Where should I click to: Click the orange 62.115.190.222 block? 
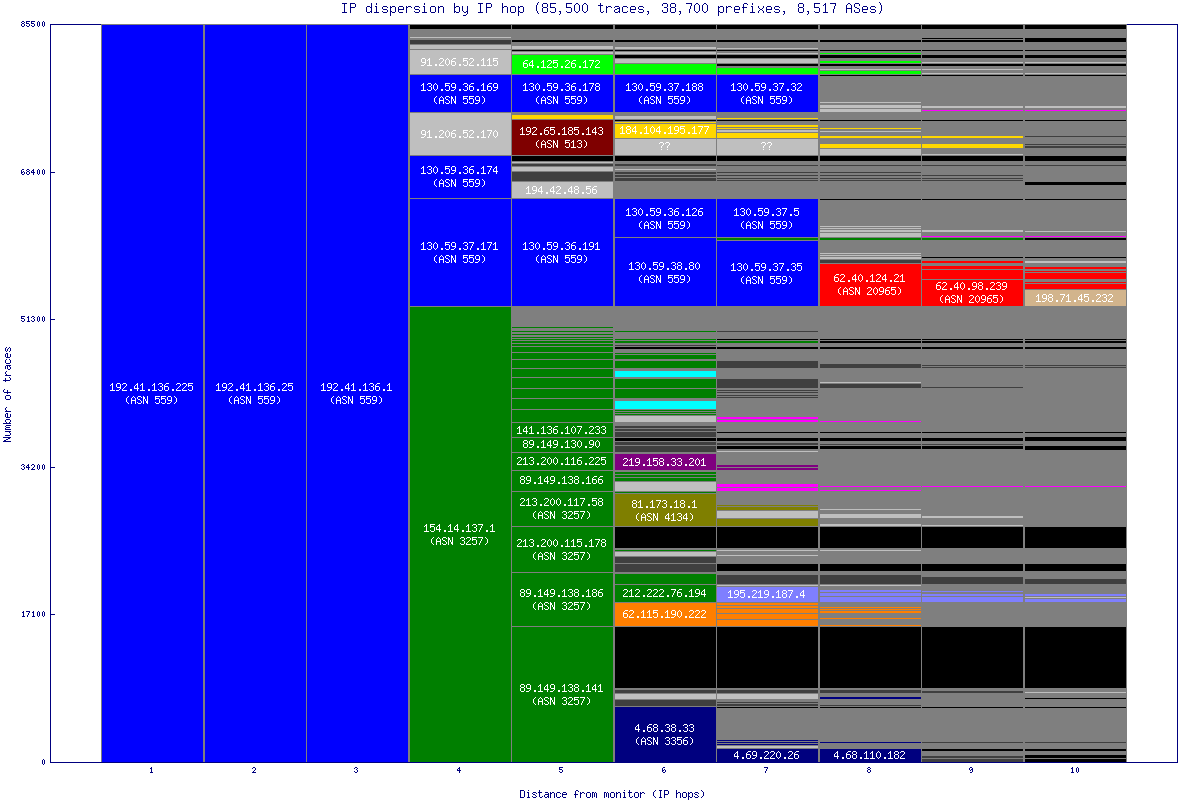pyautogui.click(x=665, y=612)
